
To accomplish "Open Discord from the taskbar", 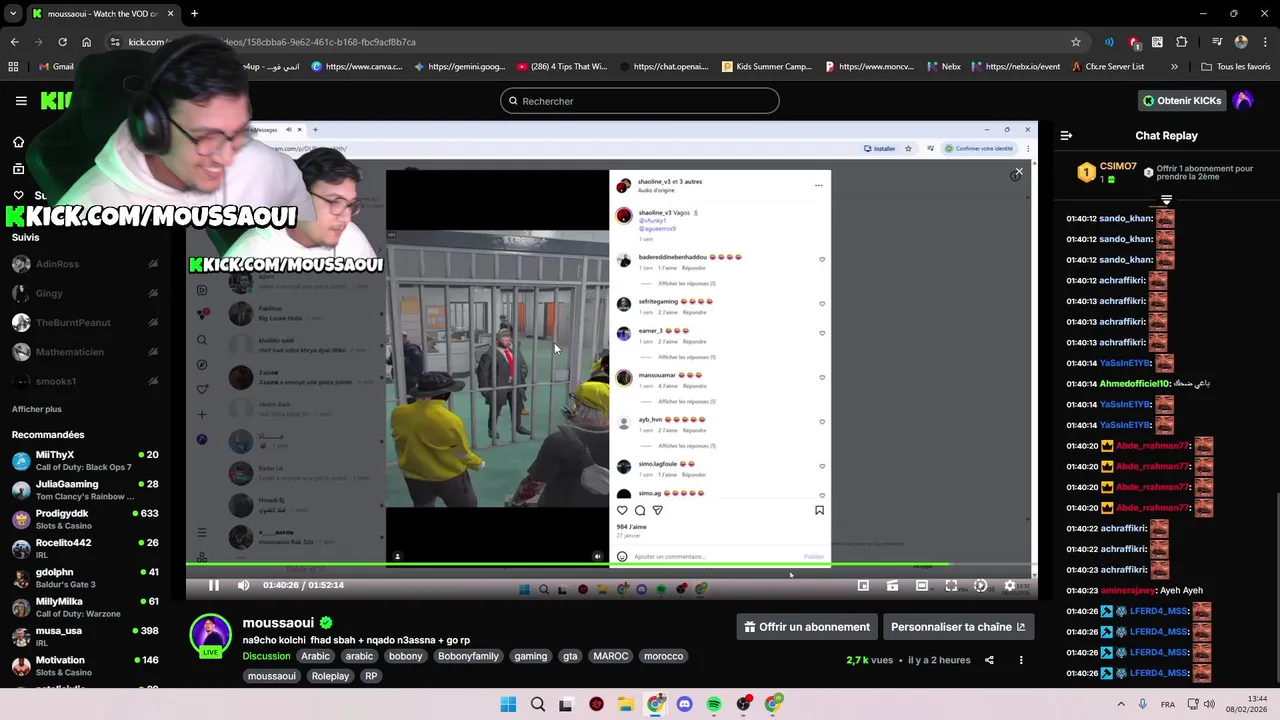I will tap(684, 704).
